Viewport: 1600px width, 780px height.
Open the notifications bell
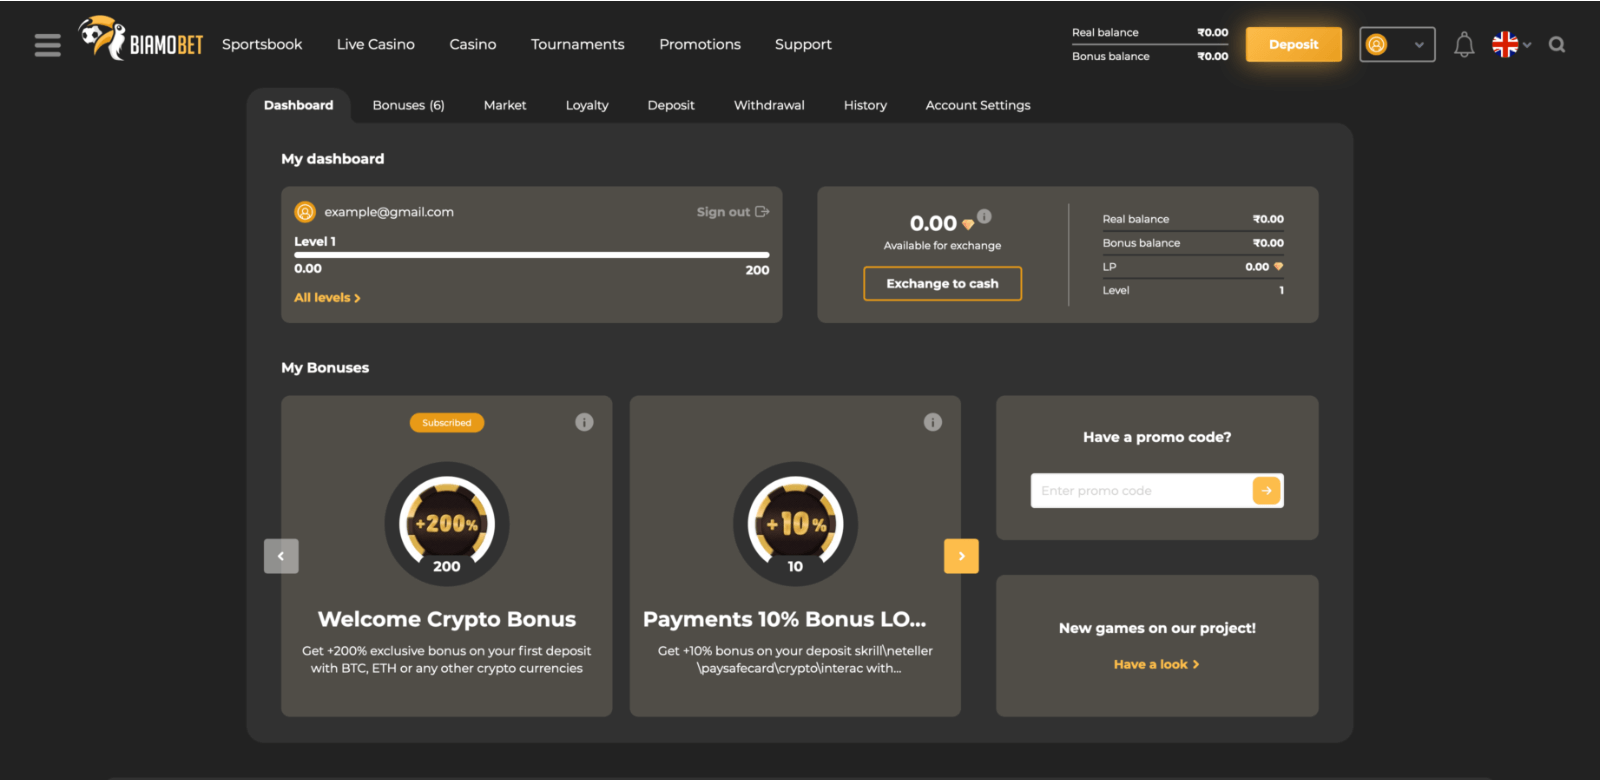pos(1464,45)
